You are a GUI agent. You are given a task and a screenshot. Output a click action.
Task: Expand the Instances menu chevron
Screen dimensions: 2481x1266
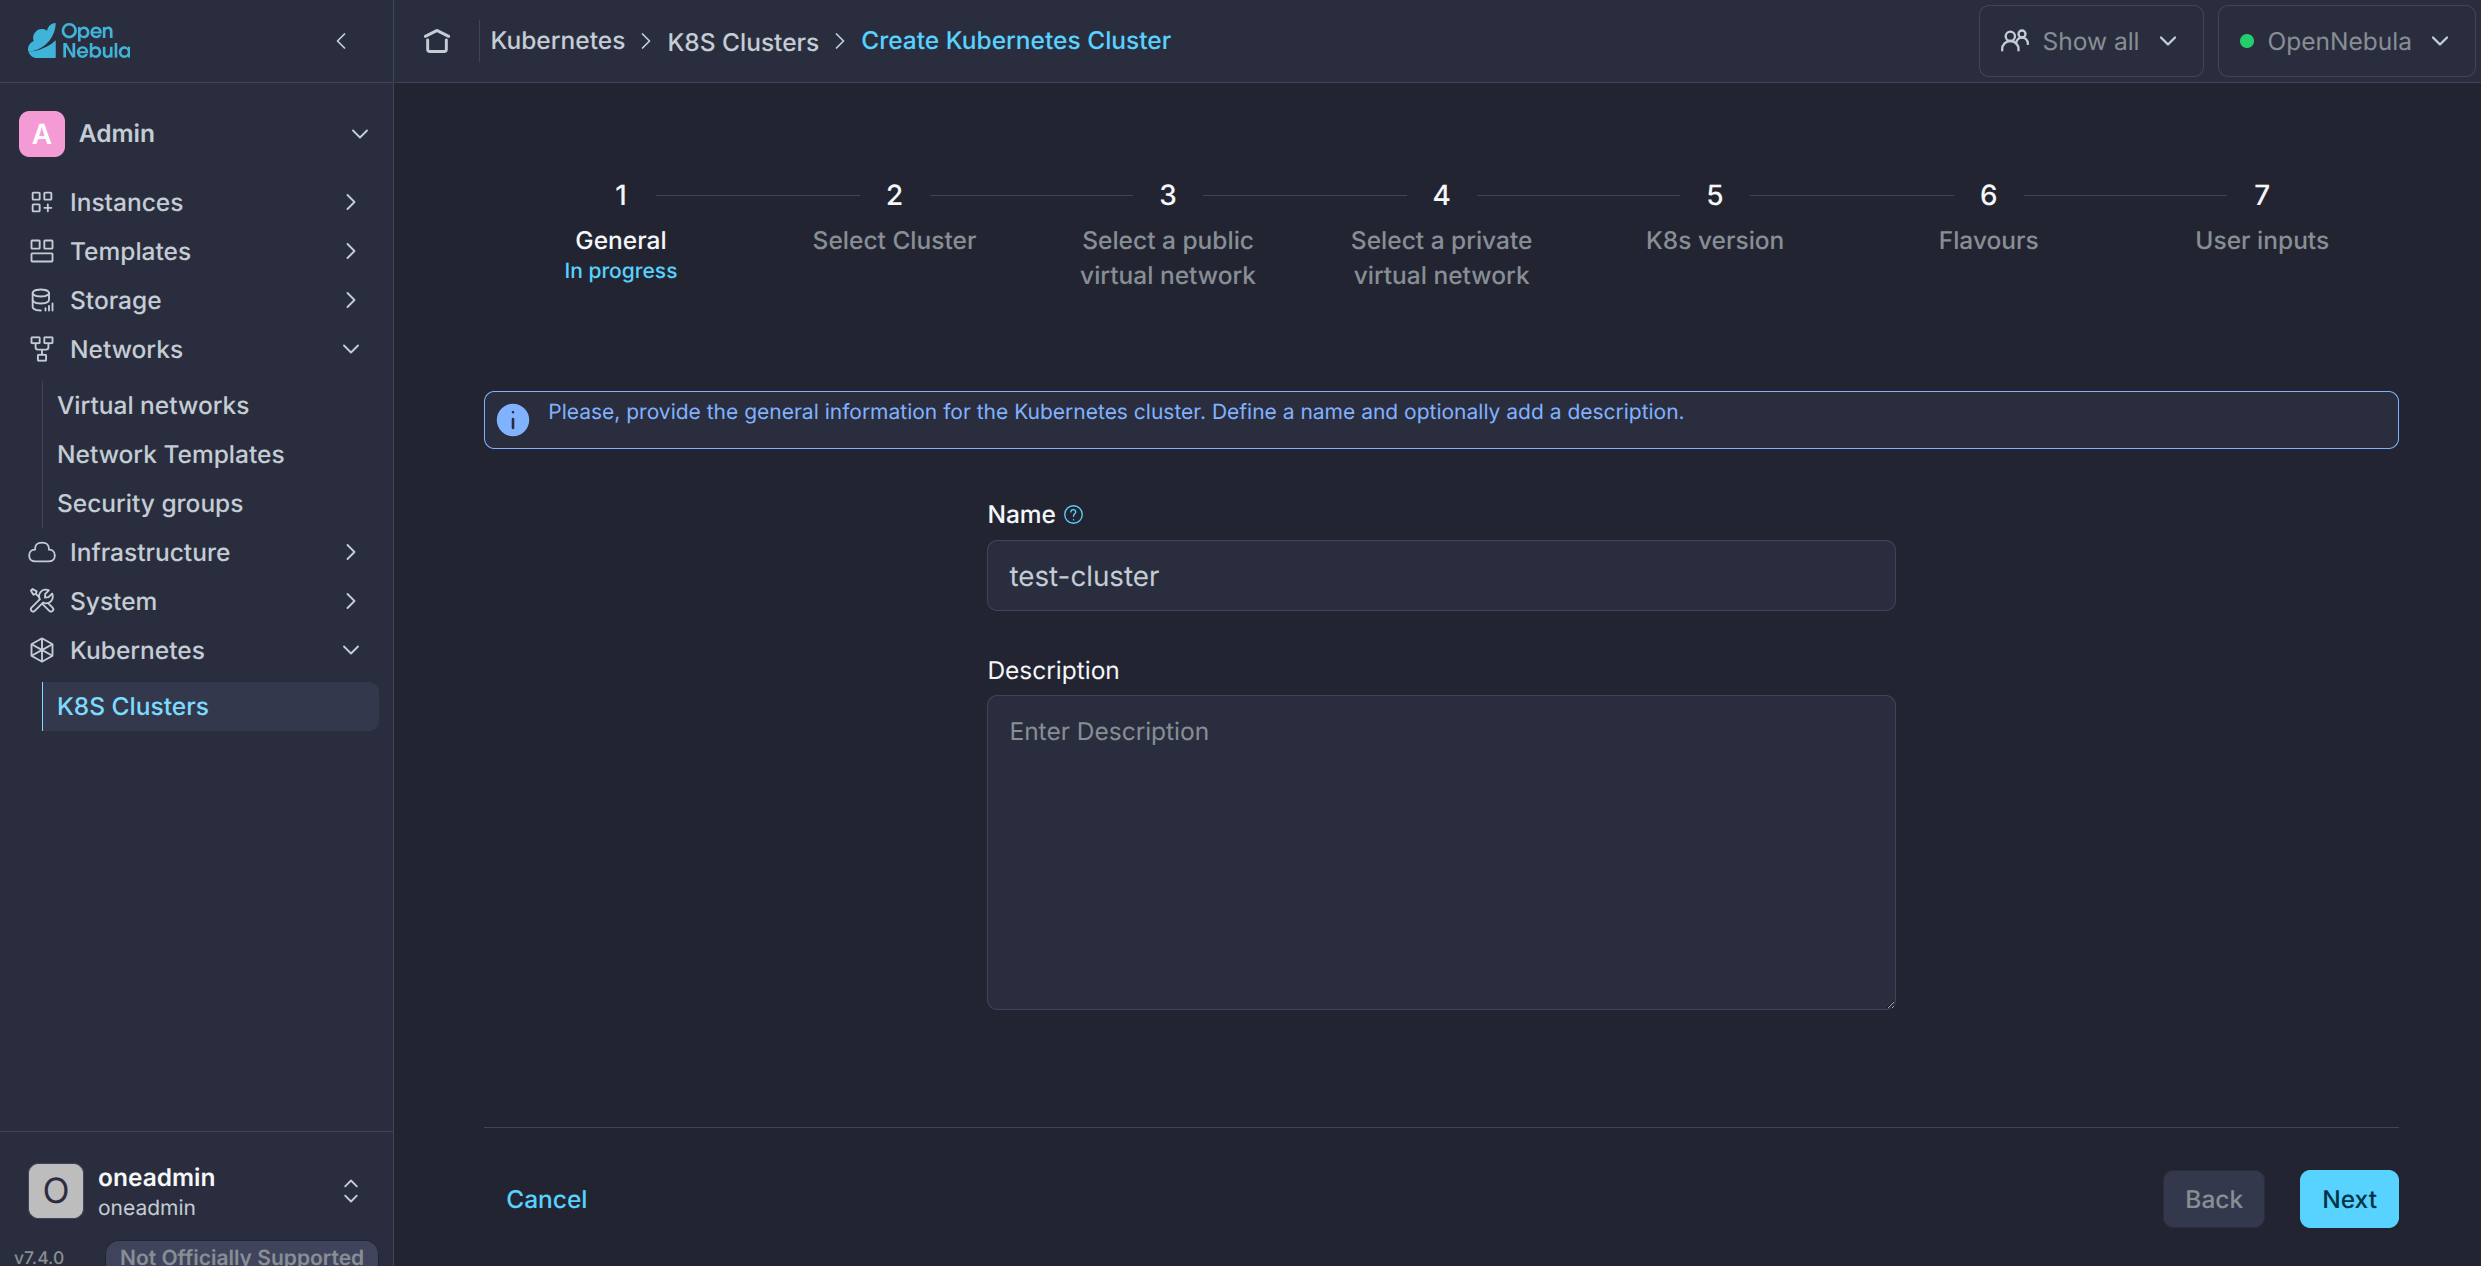tap(351, 202)
